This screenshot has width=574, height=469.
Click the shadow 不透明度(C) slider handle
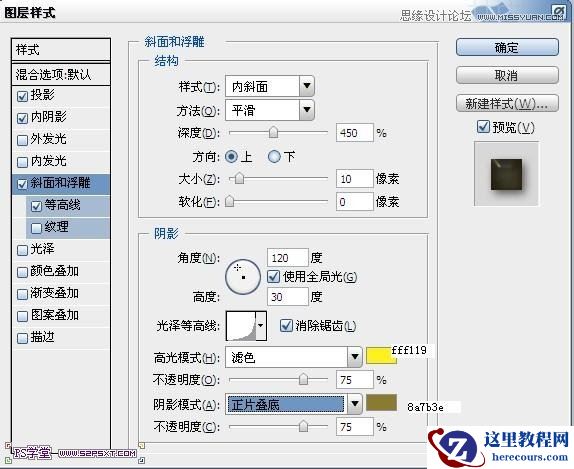(x=303, y=426)
